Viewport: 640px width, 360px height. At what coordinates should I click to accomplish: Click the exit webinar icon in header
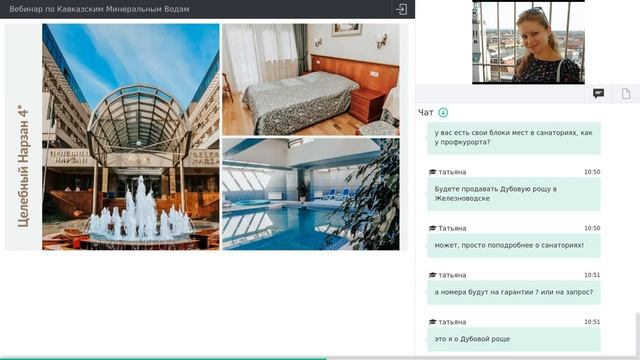(x=401, y=9)
